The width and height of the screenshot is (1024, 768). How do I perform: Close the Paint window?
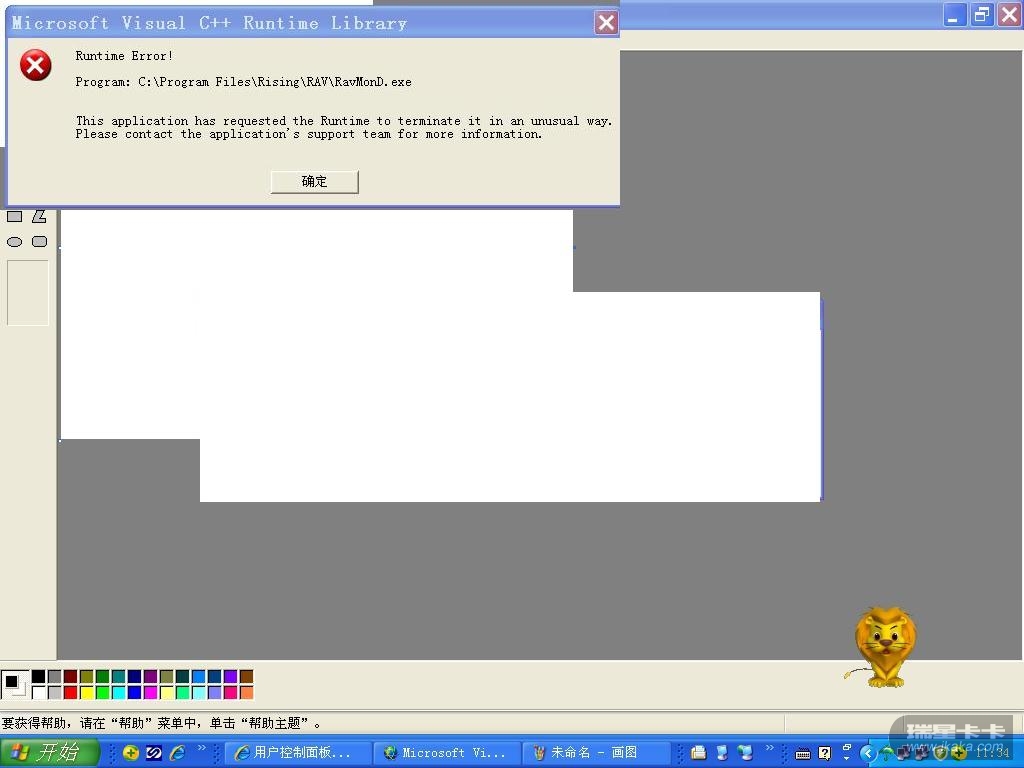(1008, 14)
